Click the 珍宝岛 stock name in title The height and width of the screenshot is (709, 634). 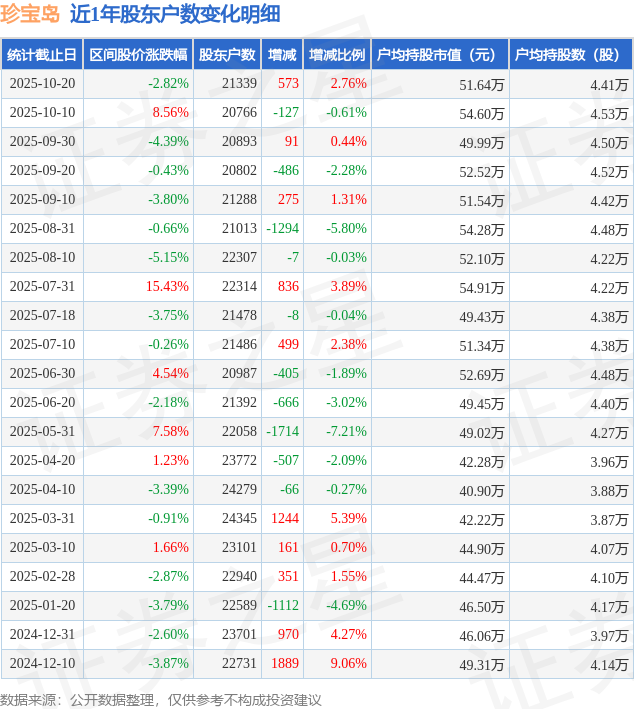(30, 14)
